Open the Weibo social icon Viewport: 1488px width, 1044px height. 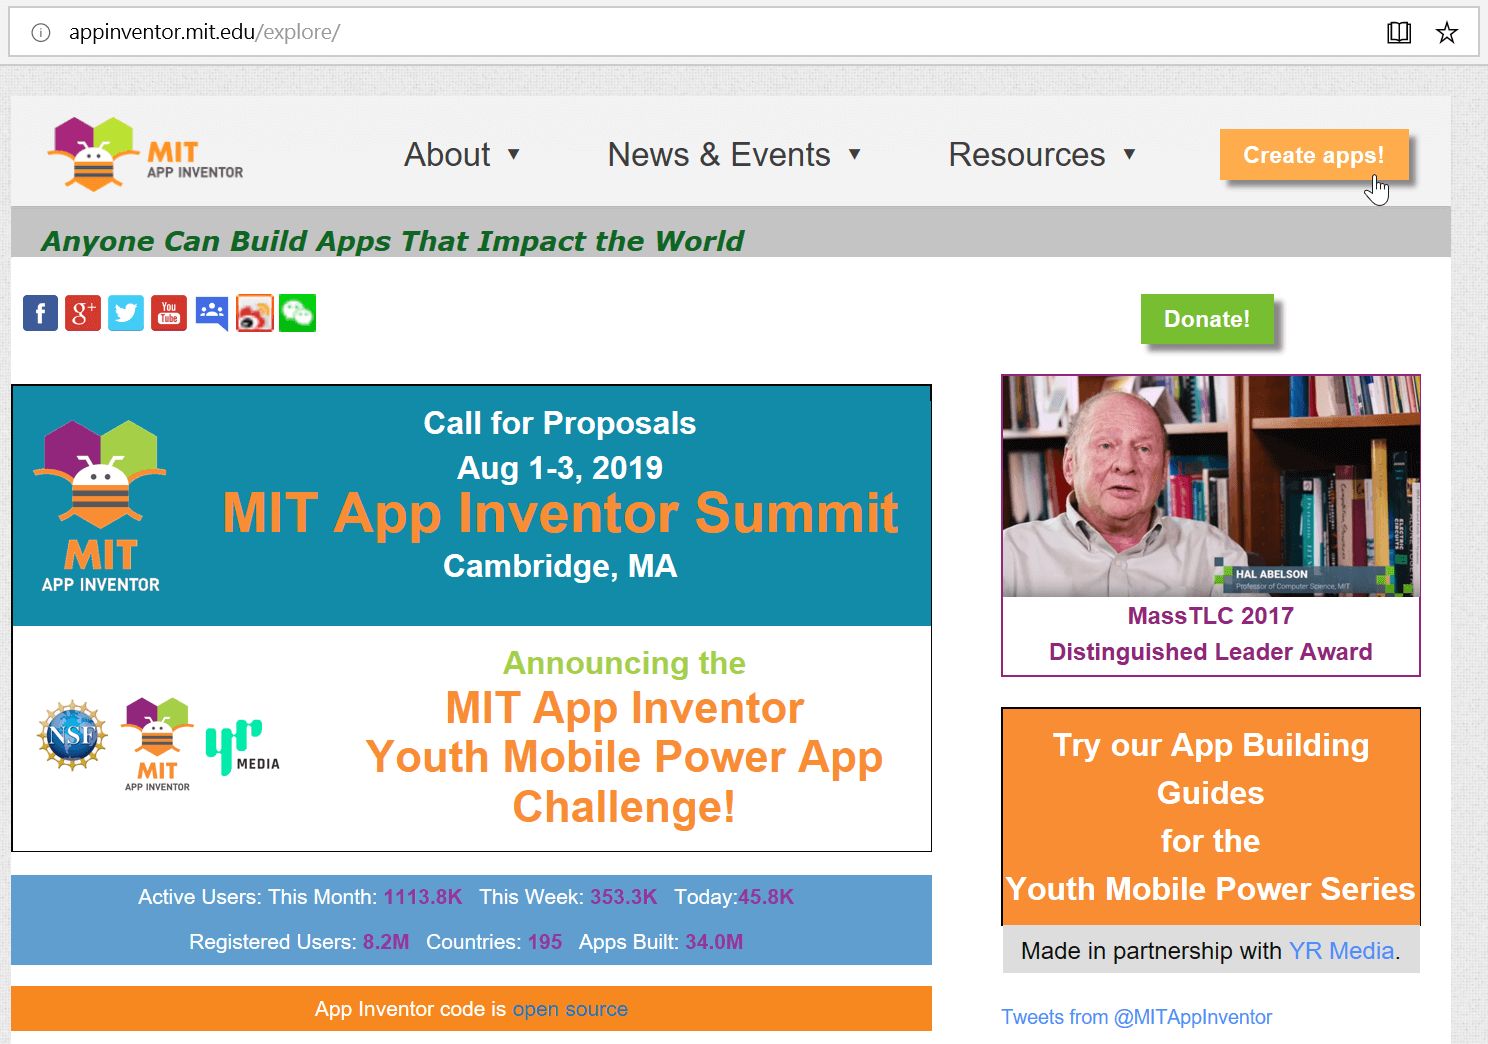pos(255,313)
